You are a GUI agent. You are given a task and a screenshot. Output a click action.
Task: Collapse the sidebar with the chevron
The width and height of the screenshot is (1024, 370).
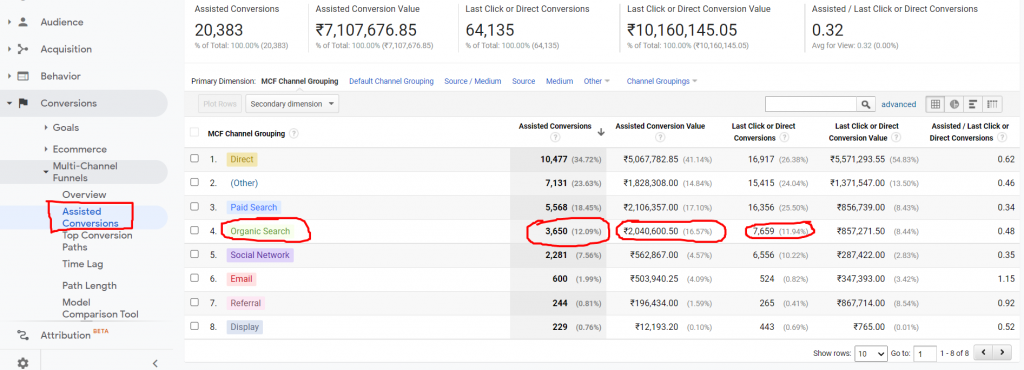click(155, 363)
